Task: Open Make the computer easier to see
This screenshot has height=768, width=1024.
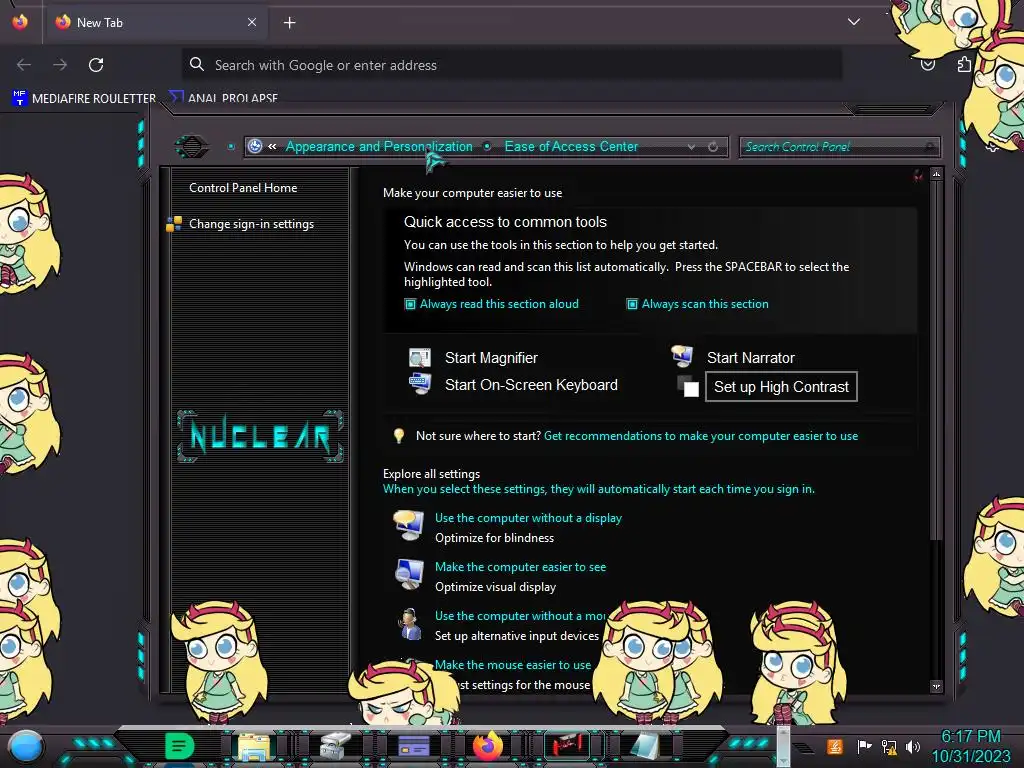Action: tap(520, 567)
